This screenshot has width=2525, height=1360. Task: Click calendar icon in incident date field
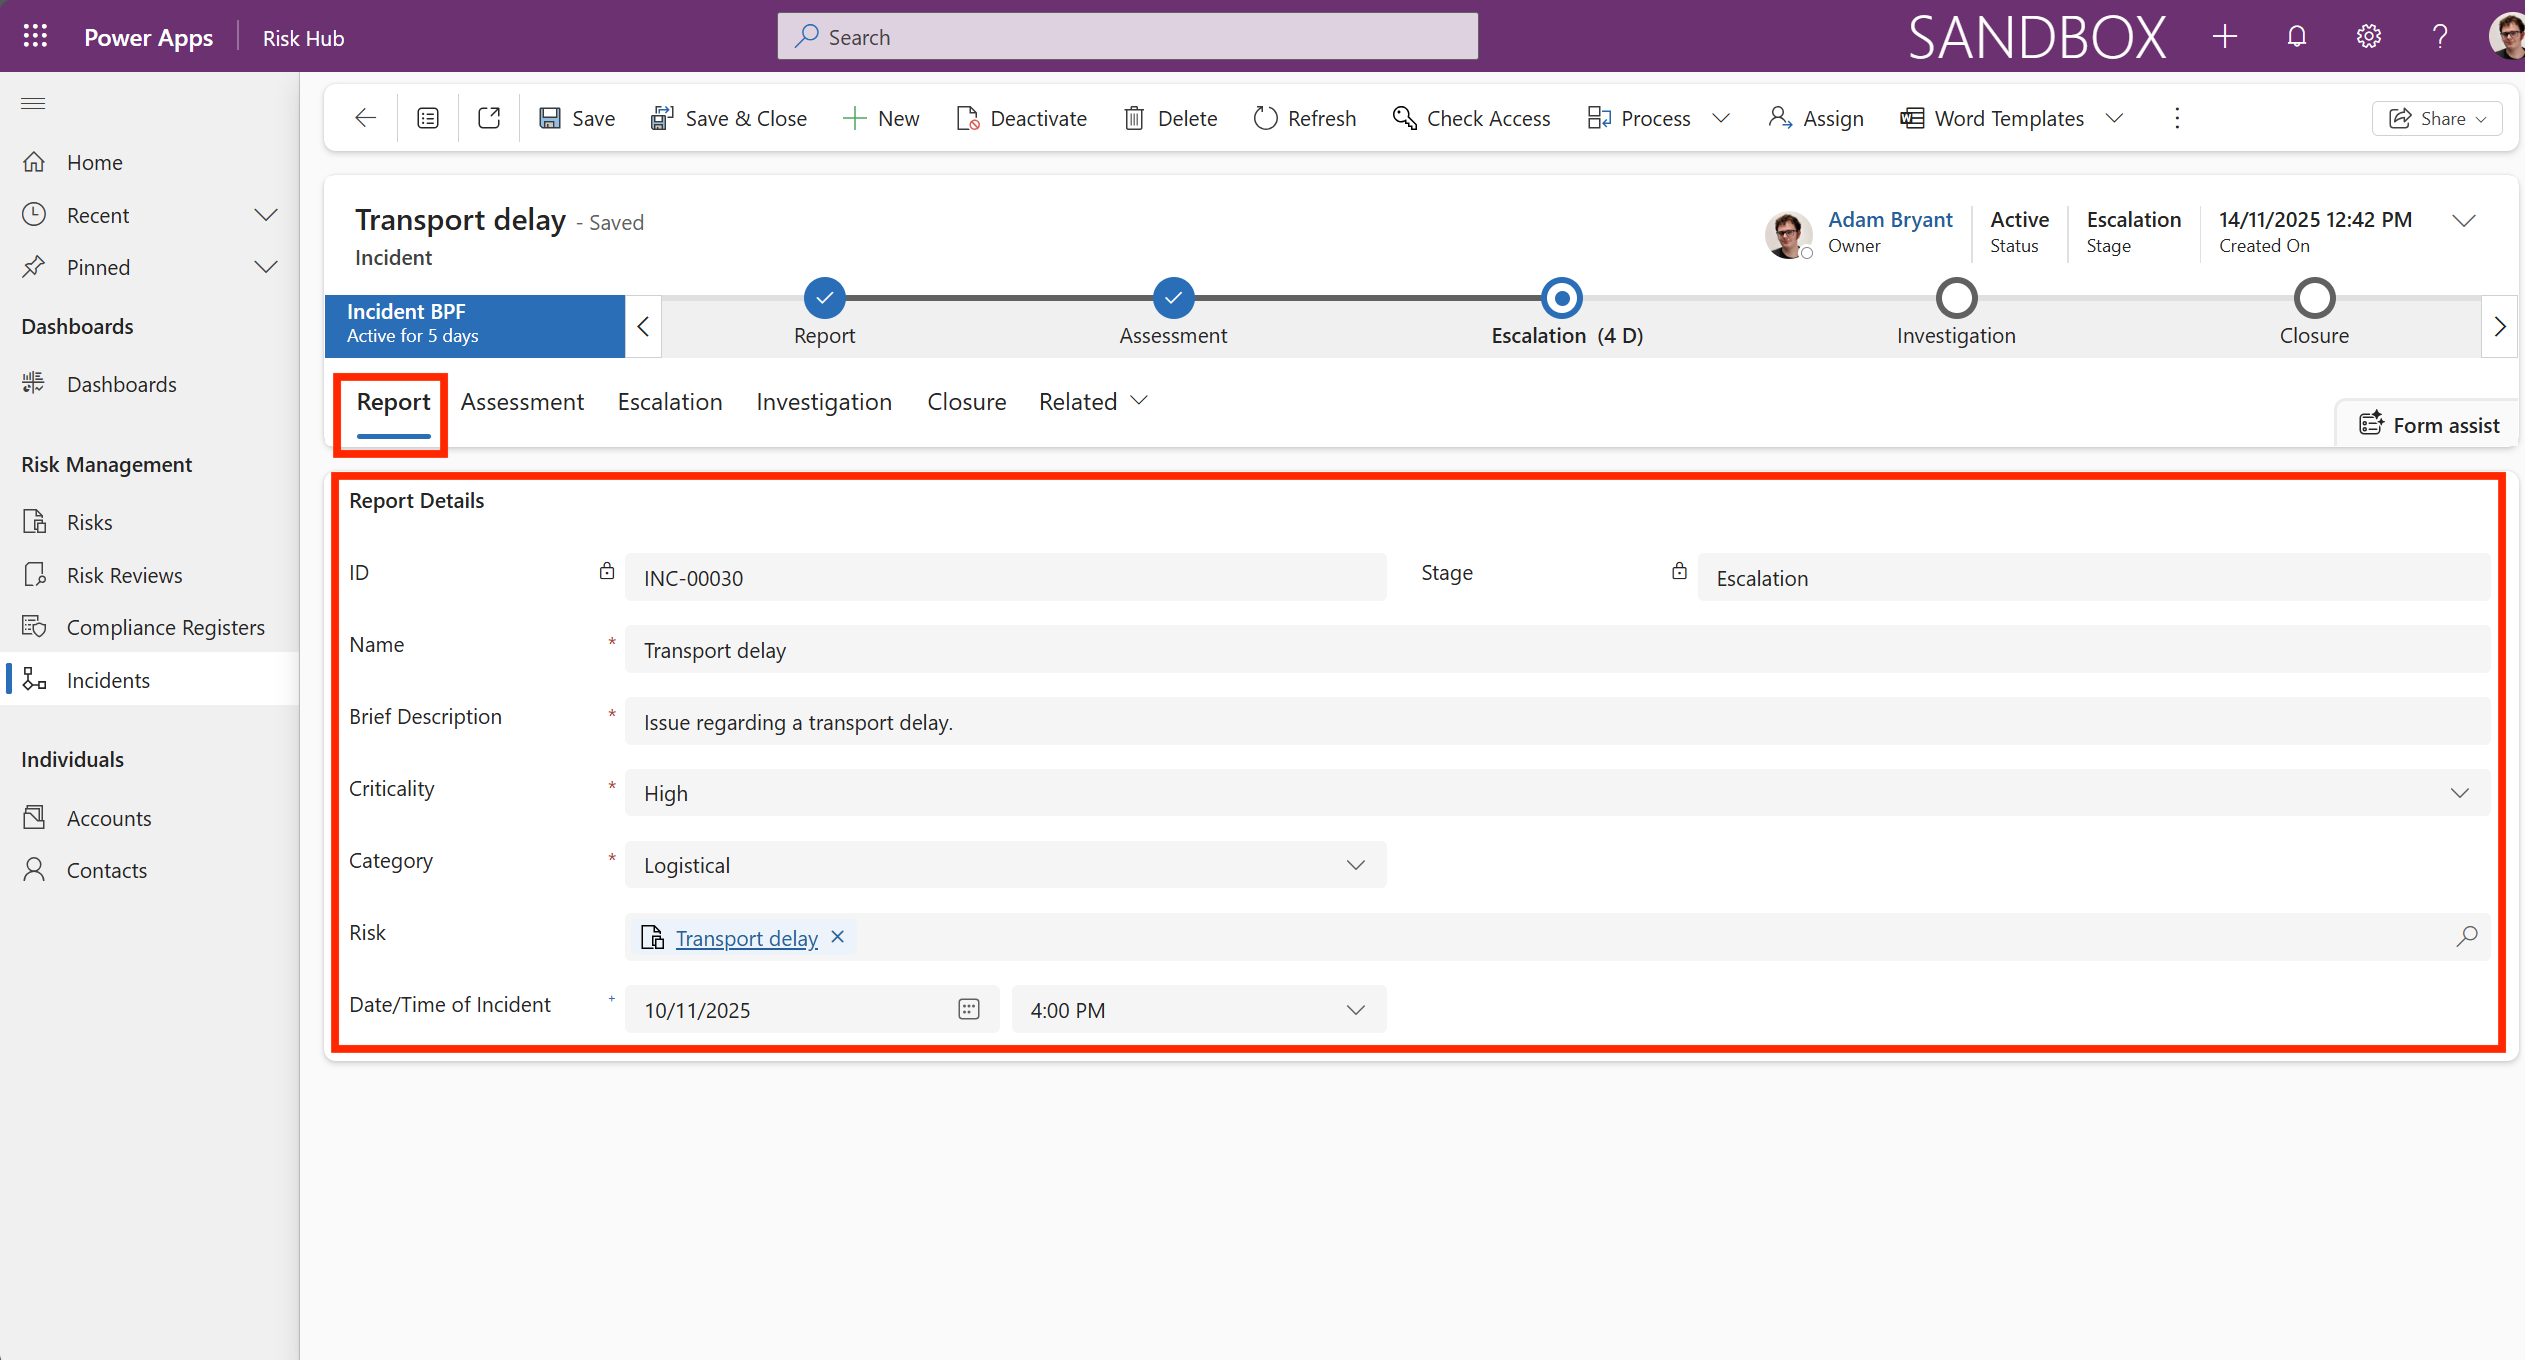pos(968,1009)
